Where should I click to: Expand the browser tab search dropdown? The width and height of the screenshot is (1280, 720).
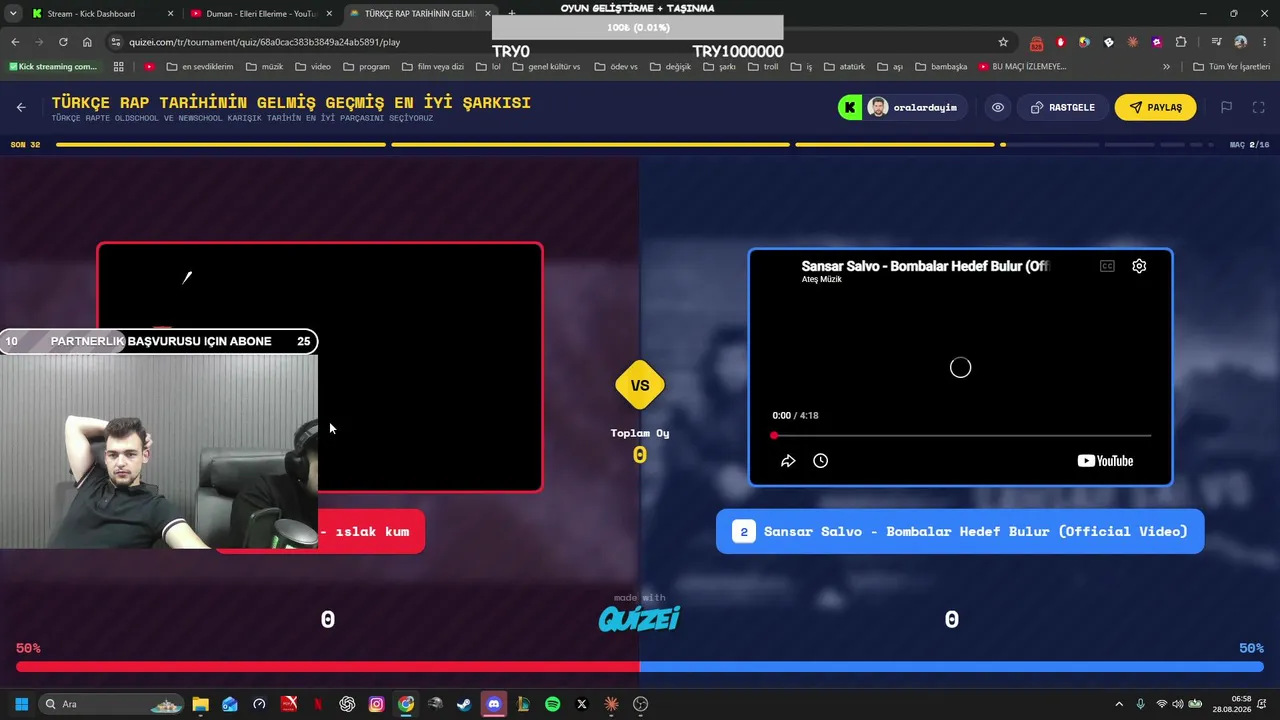pyautogui.click(x=13, y=14)
